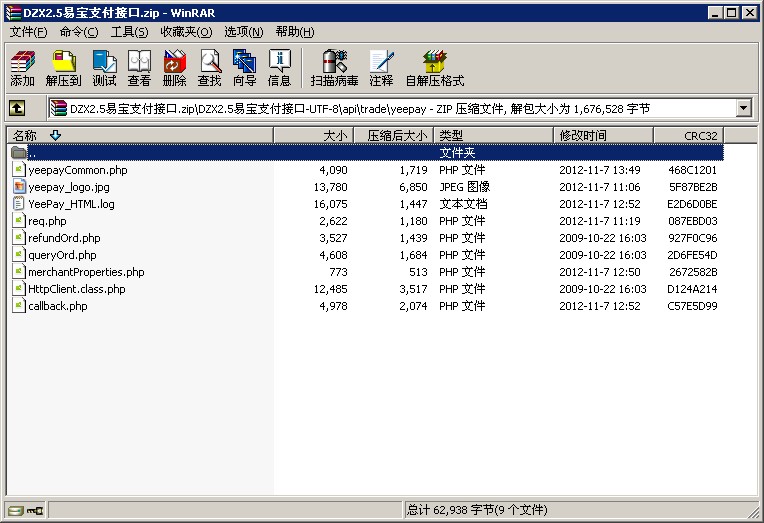Click callback.php file name
Screen dimensions: 764x523
(57, 306)
